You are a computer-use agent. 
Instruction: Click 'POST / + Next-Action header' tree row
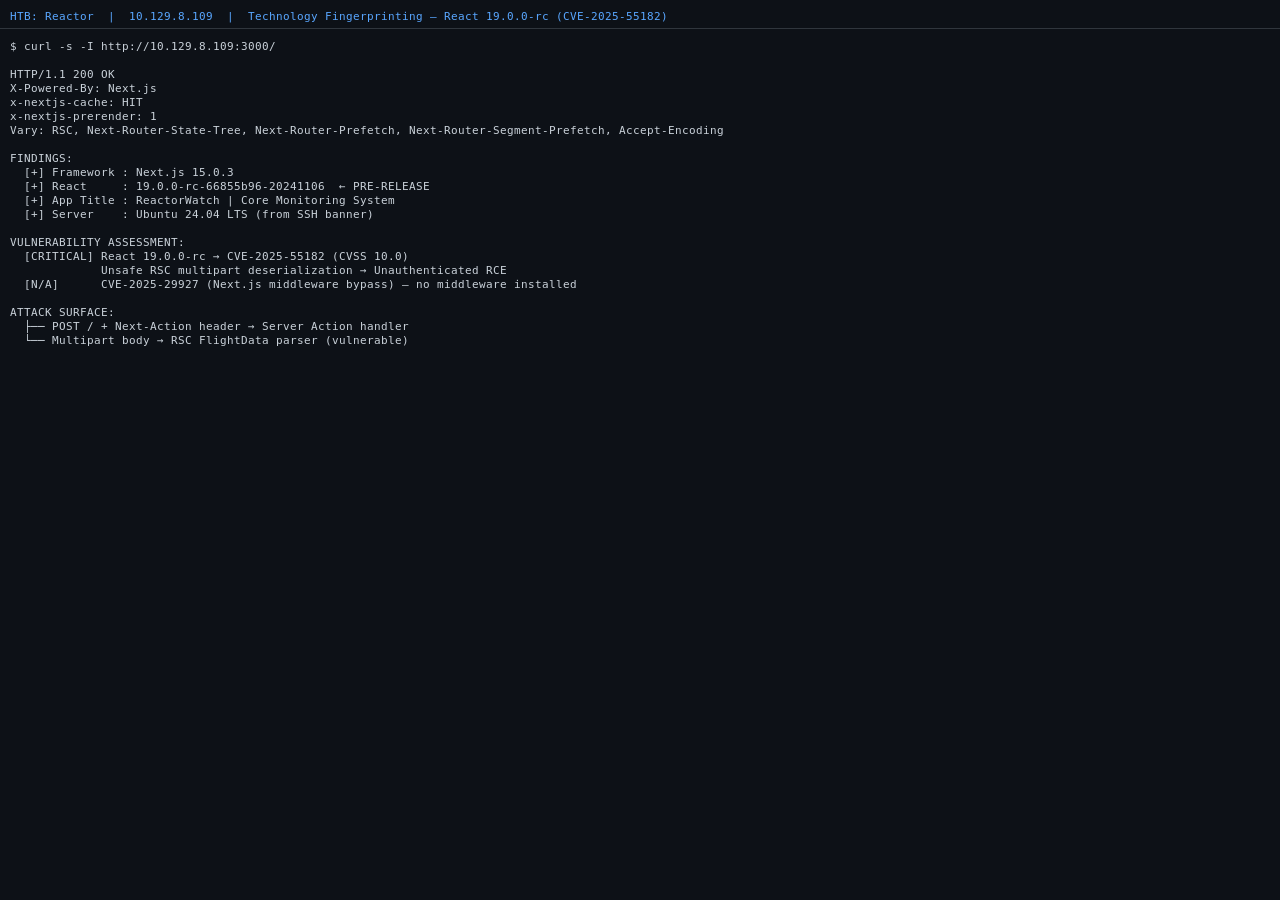(216, 326)
